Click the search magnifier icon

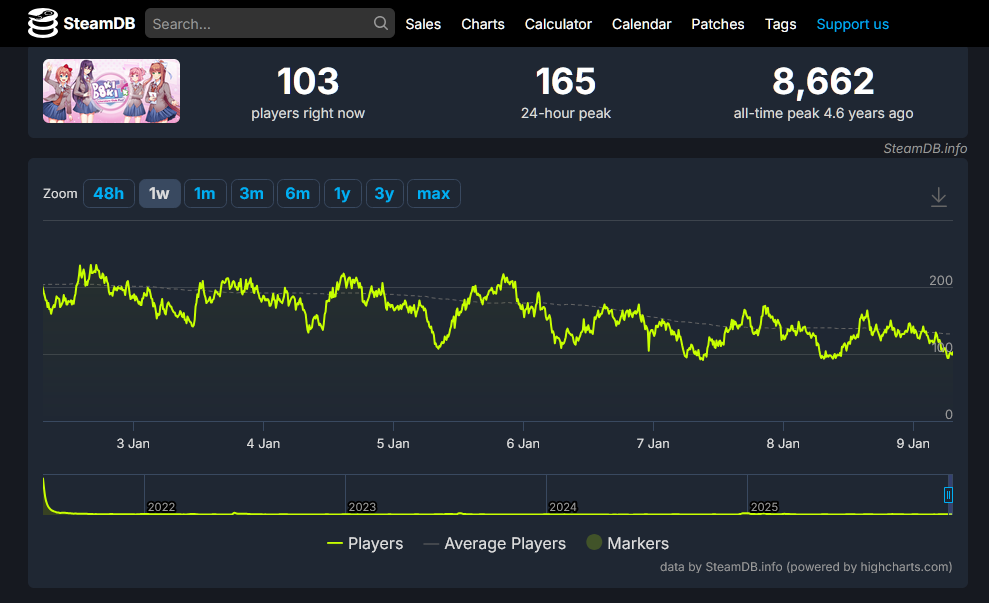point(380,23)
